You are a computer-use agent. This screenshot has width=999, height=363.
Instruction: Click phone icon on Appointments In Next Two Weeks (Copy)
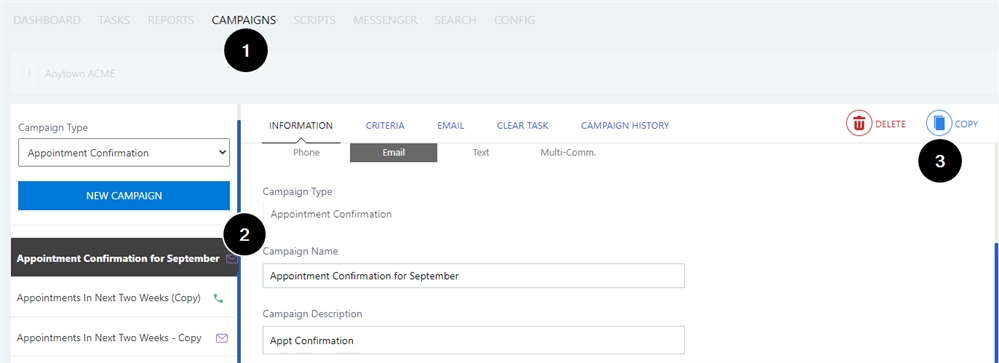(219, 297)
